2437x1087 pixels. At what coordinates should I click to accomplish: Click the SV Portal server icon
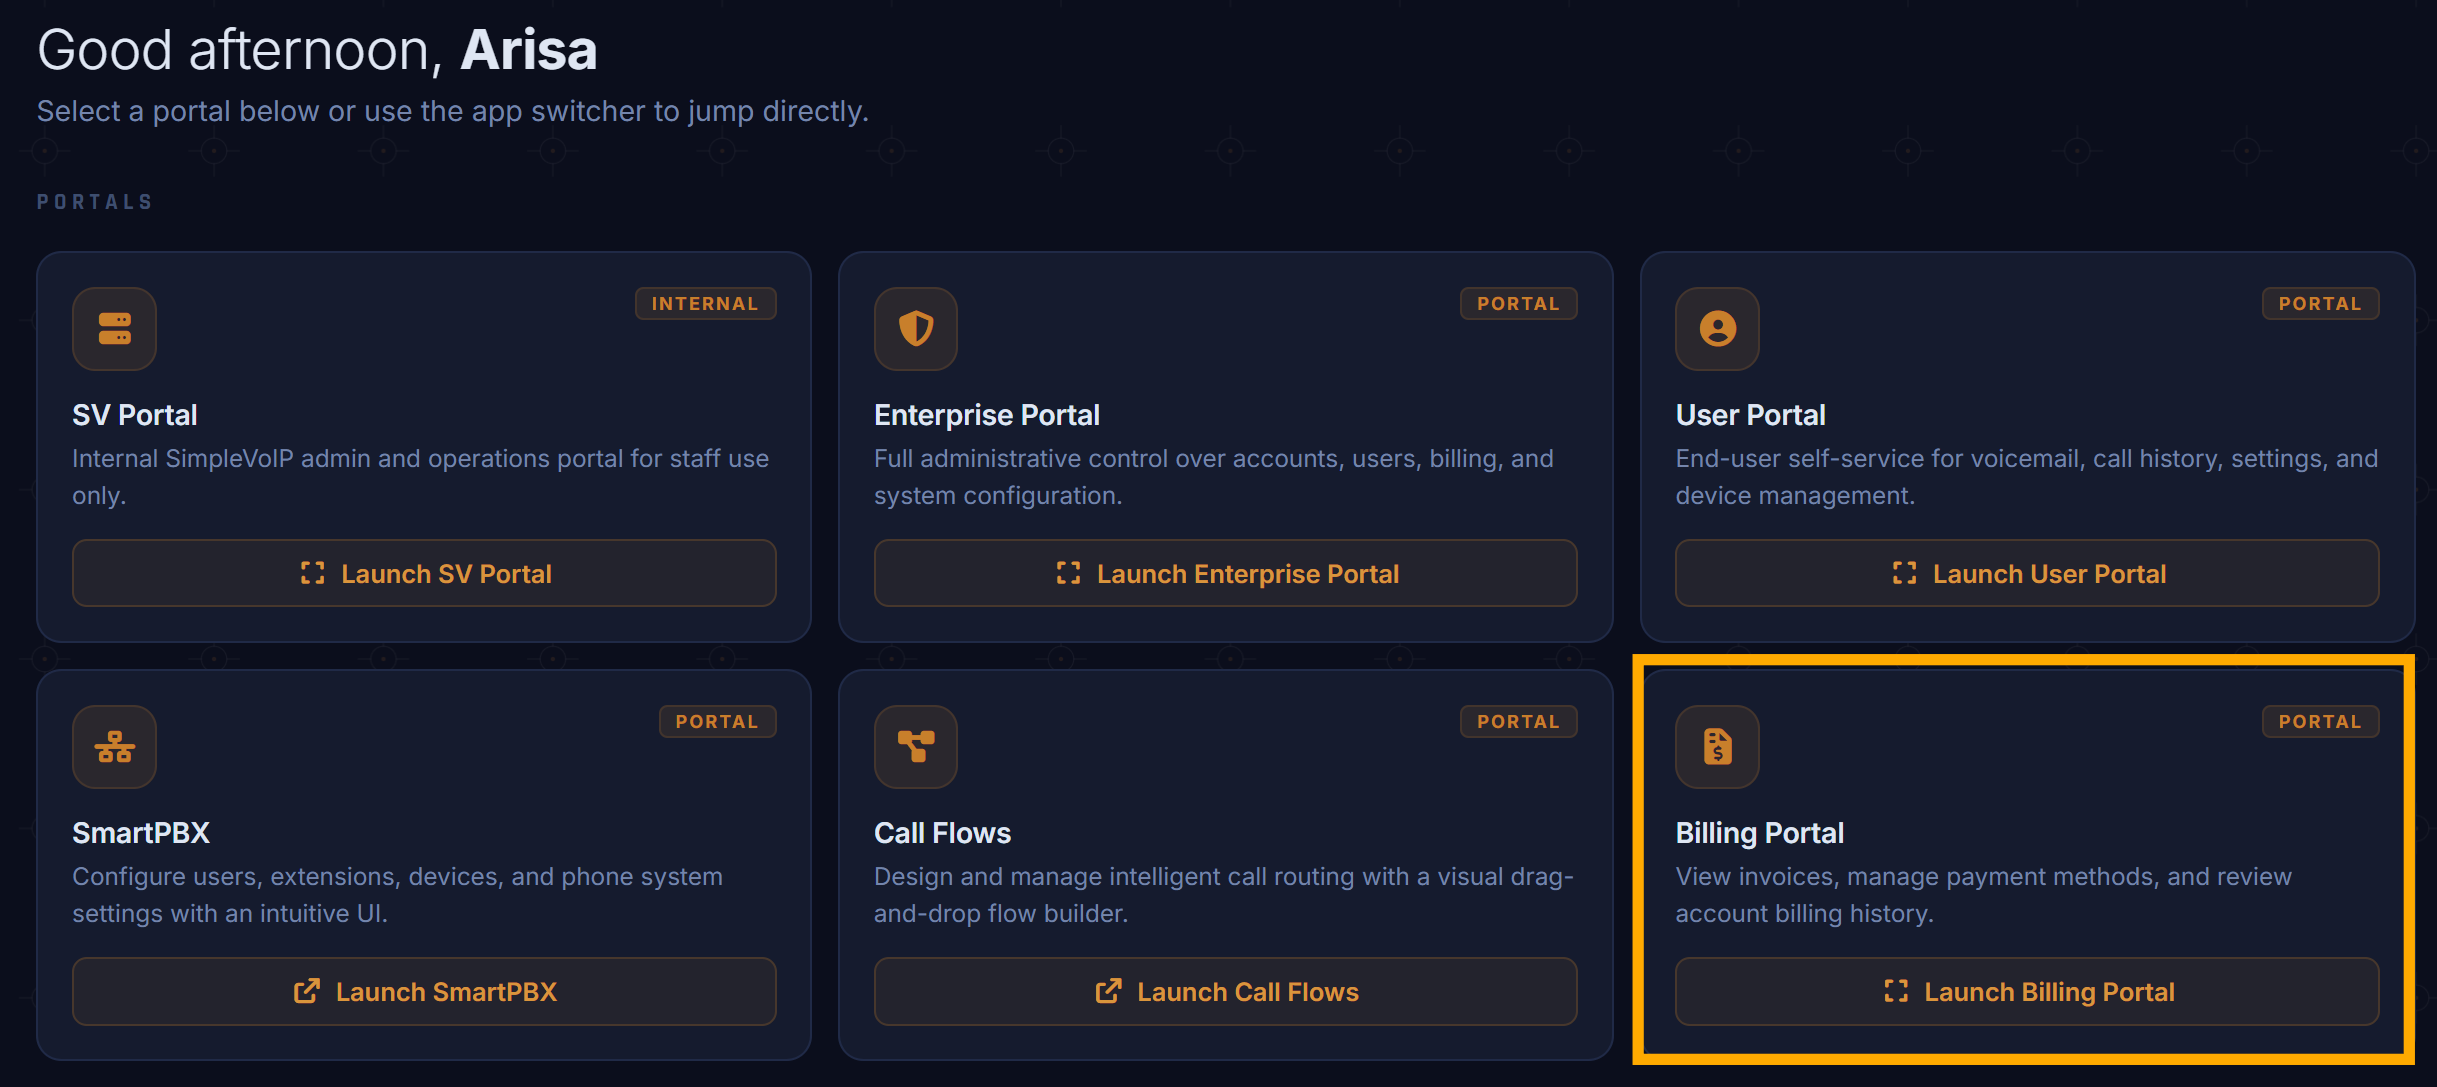(114, 329)
